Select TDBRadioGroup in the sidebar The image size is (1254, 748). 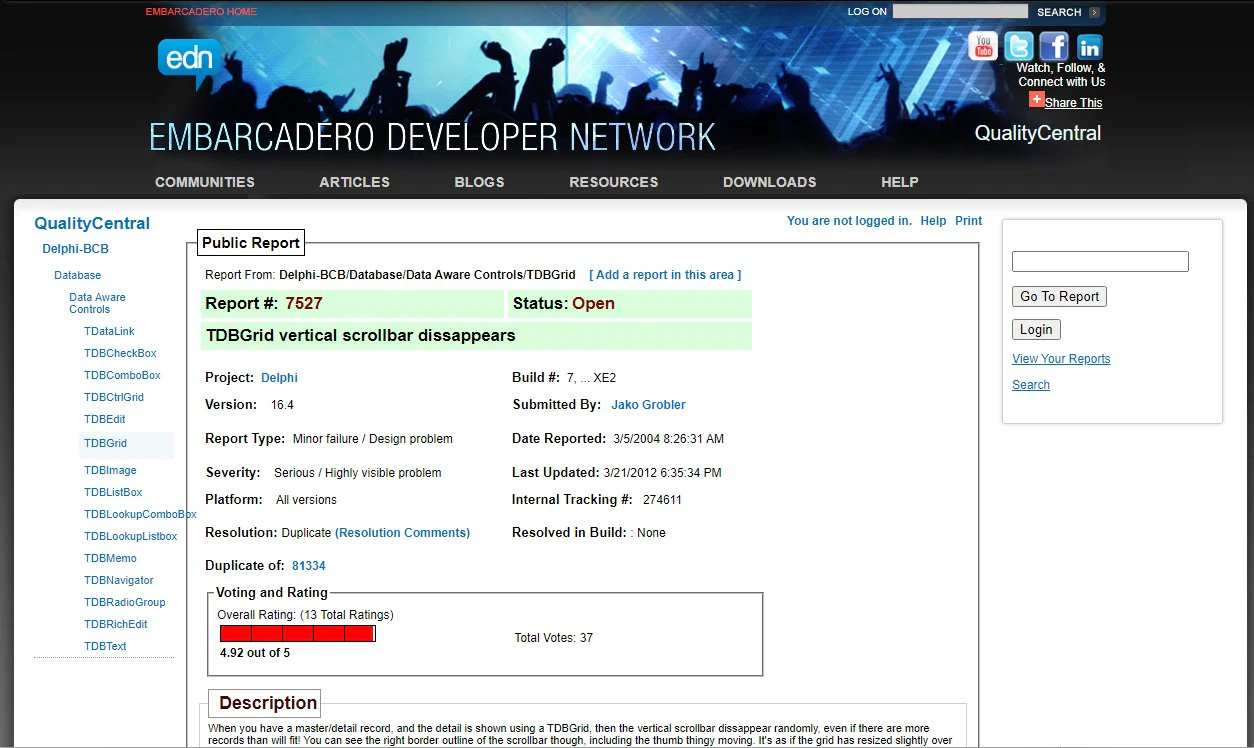coord(125,602)
